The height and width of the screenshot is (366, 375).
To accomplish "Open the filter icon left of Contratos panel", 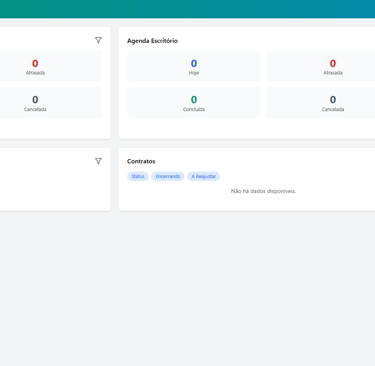I will 98,161.
